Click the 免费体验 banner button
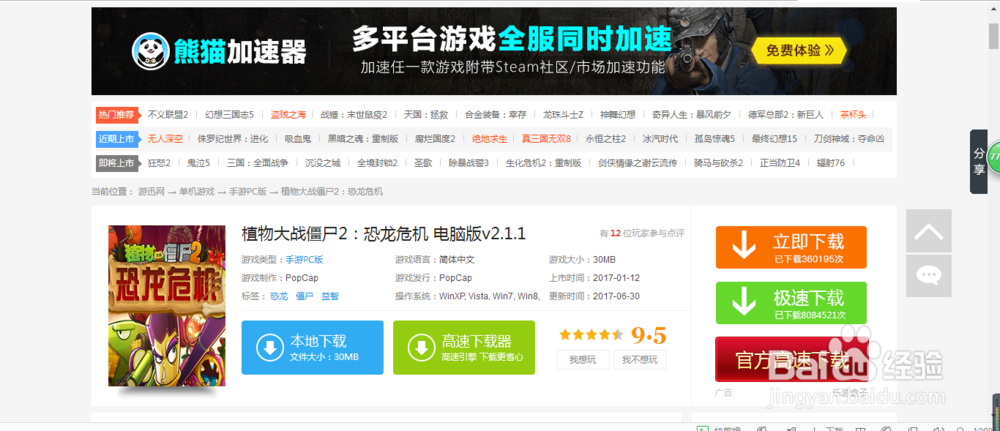The width and height of the screenshot is (1000, 431). (x=799, y=50)
